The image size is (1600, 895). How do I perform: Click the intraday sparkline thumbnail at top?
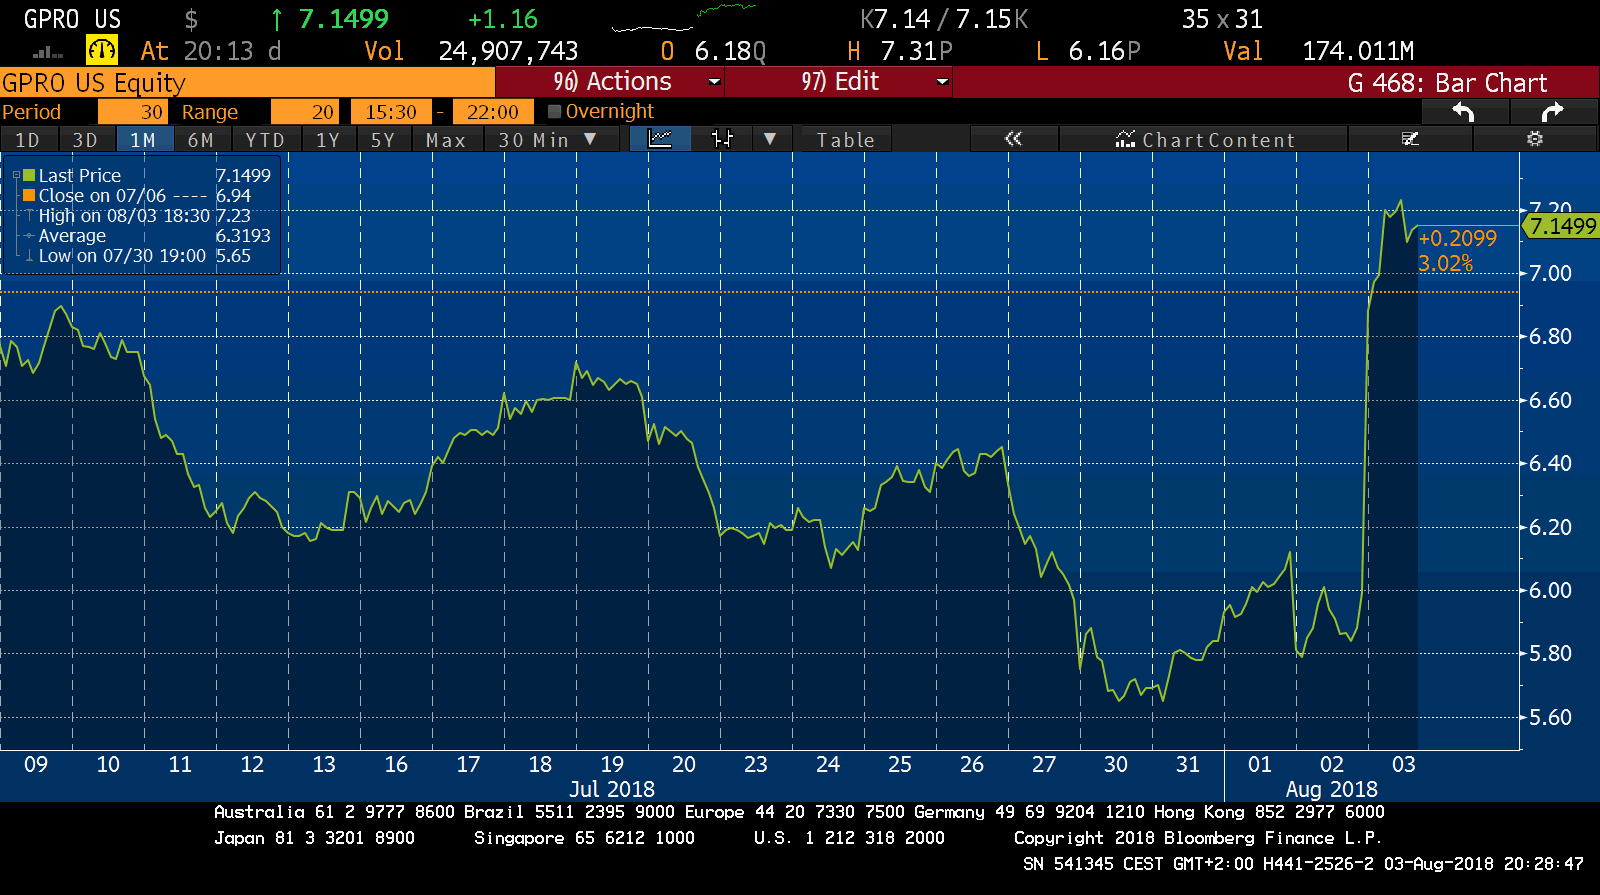[684, 19]
